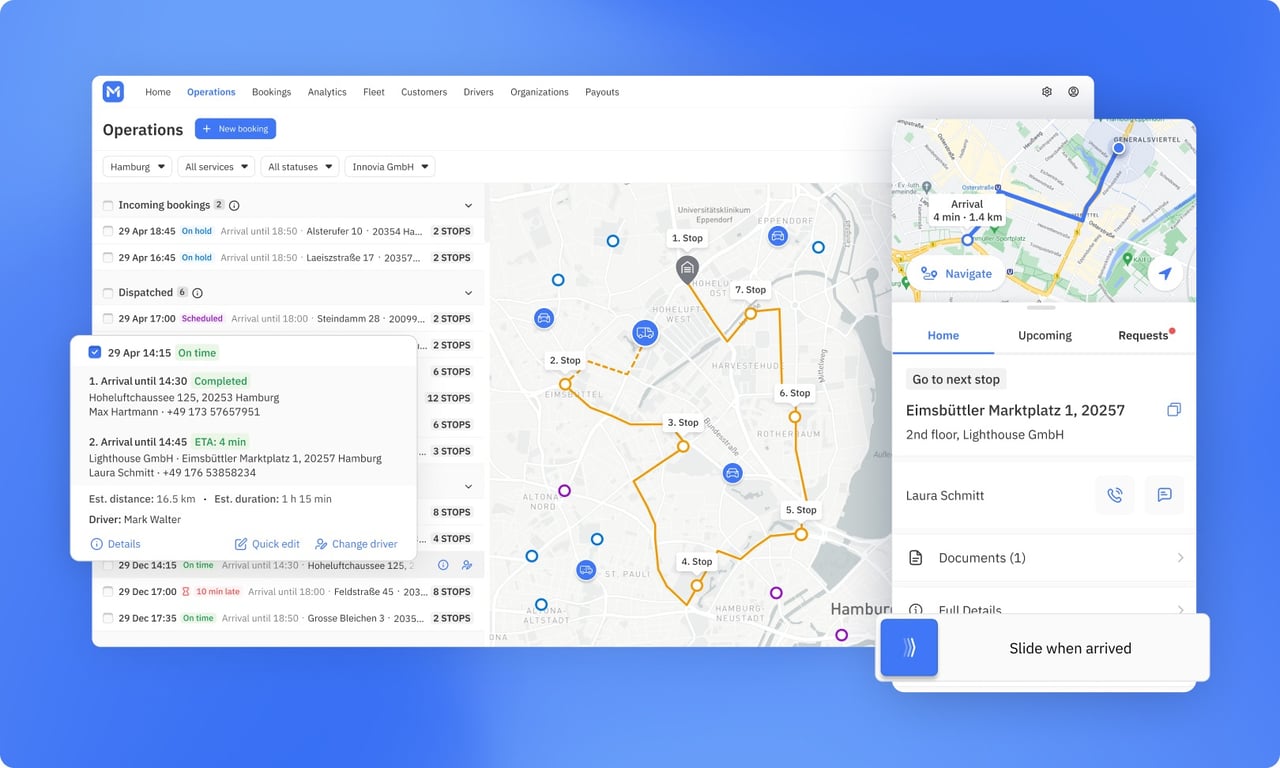Select the 29 Apr 16:45 booking checkbox
1280x768 pixels.
(108, 258)
